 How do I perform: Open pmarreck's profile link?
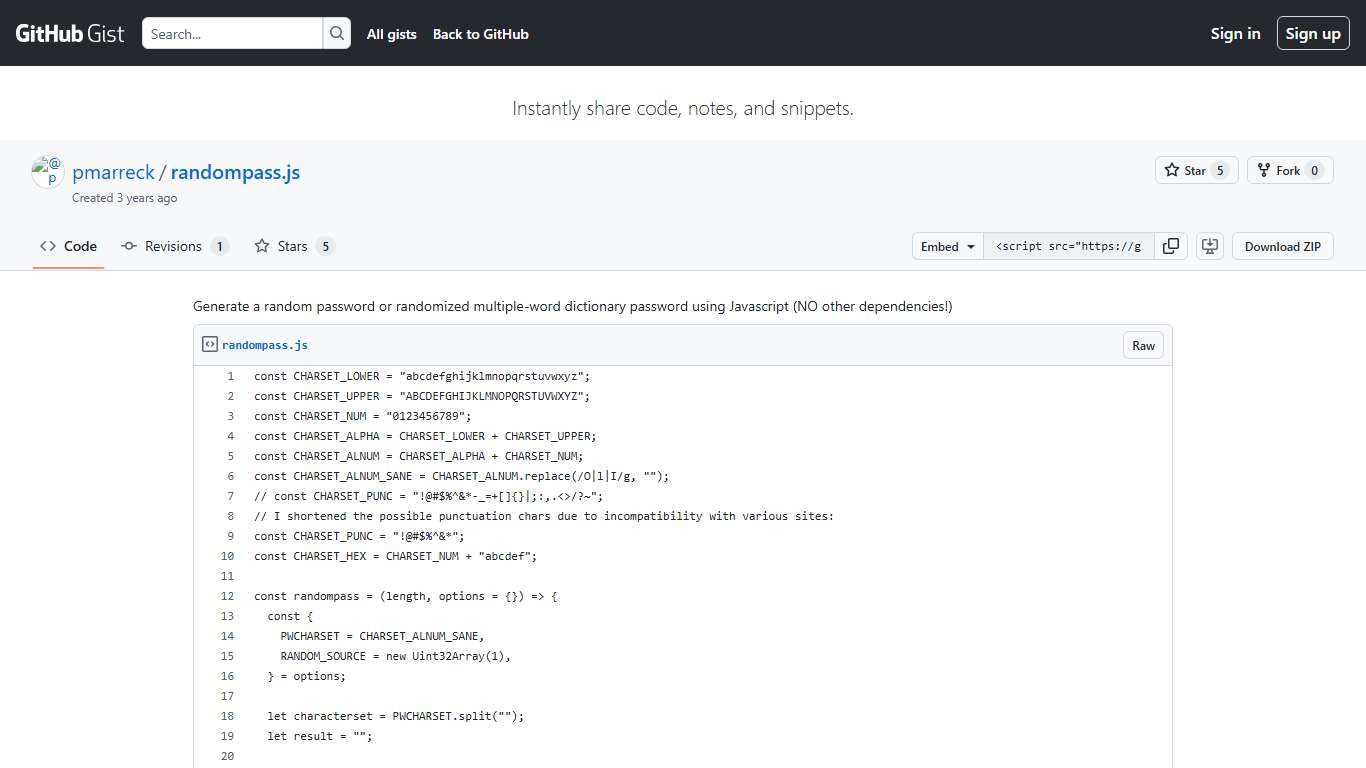pos(113,172)
